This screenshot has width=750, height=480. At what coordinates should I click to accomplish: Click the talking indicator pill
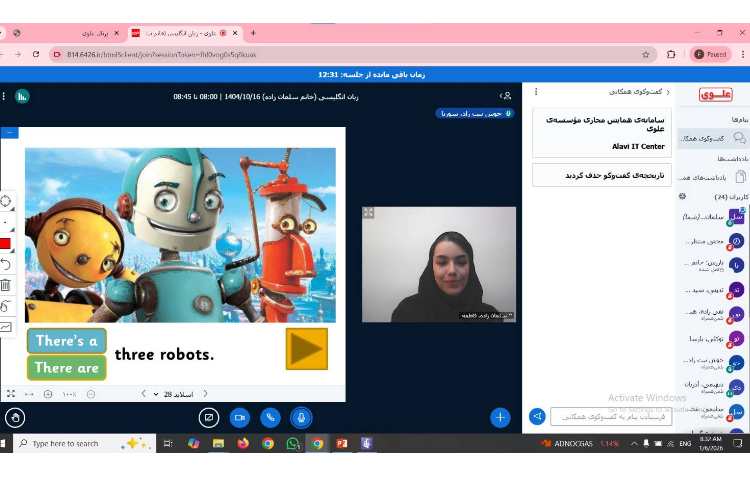coord(474,114)
